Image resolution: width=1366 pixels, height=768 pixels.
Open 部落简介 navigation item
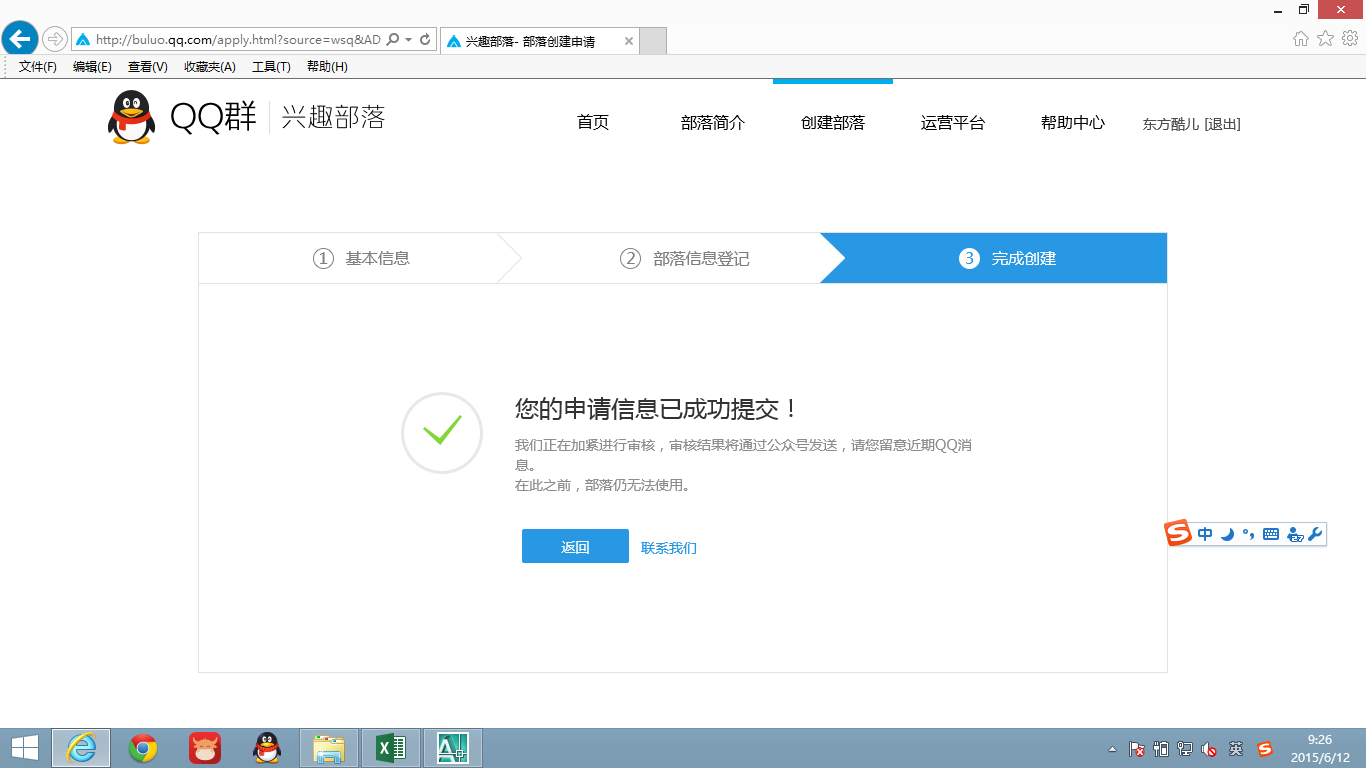pyautogui.click(x=713, y=123)
